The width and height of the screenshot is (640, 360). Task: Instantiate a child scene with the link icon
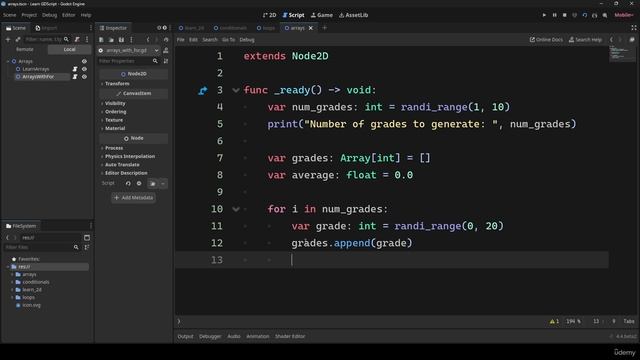pyautogui.click(x=18, y=39)
